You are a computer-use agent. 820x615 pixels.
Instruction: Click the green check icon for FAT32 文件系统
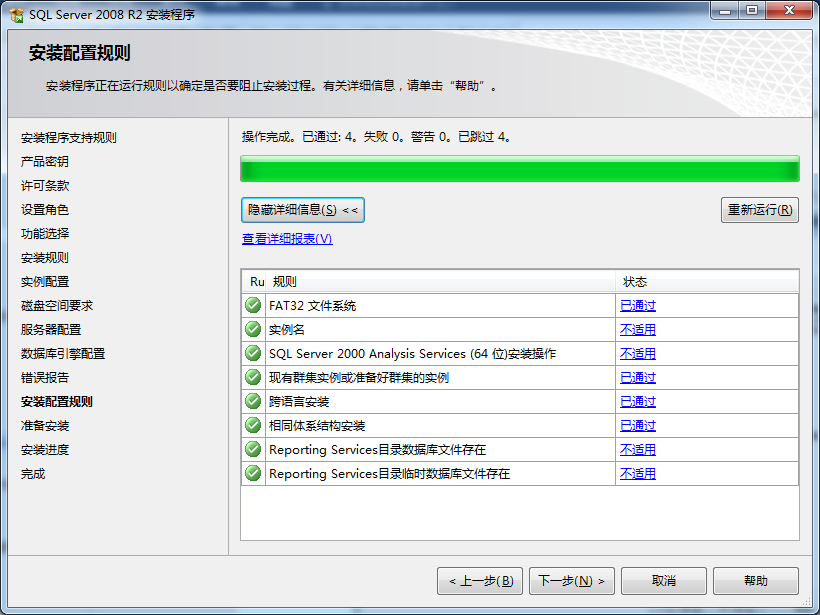pos(253,305)
